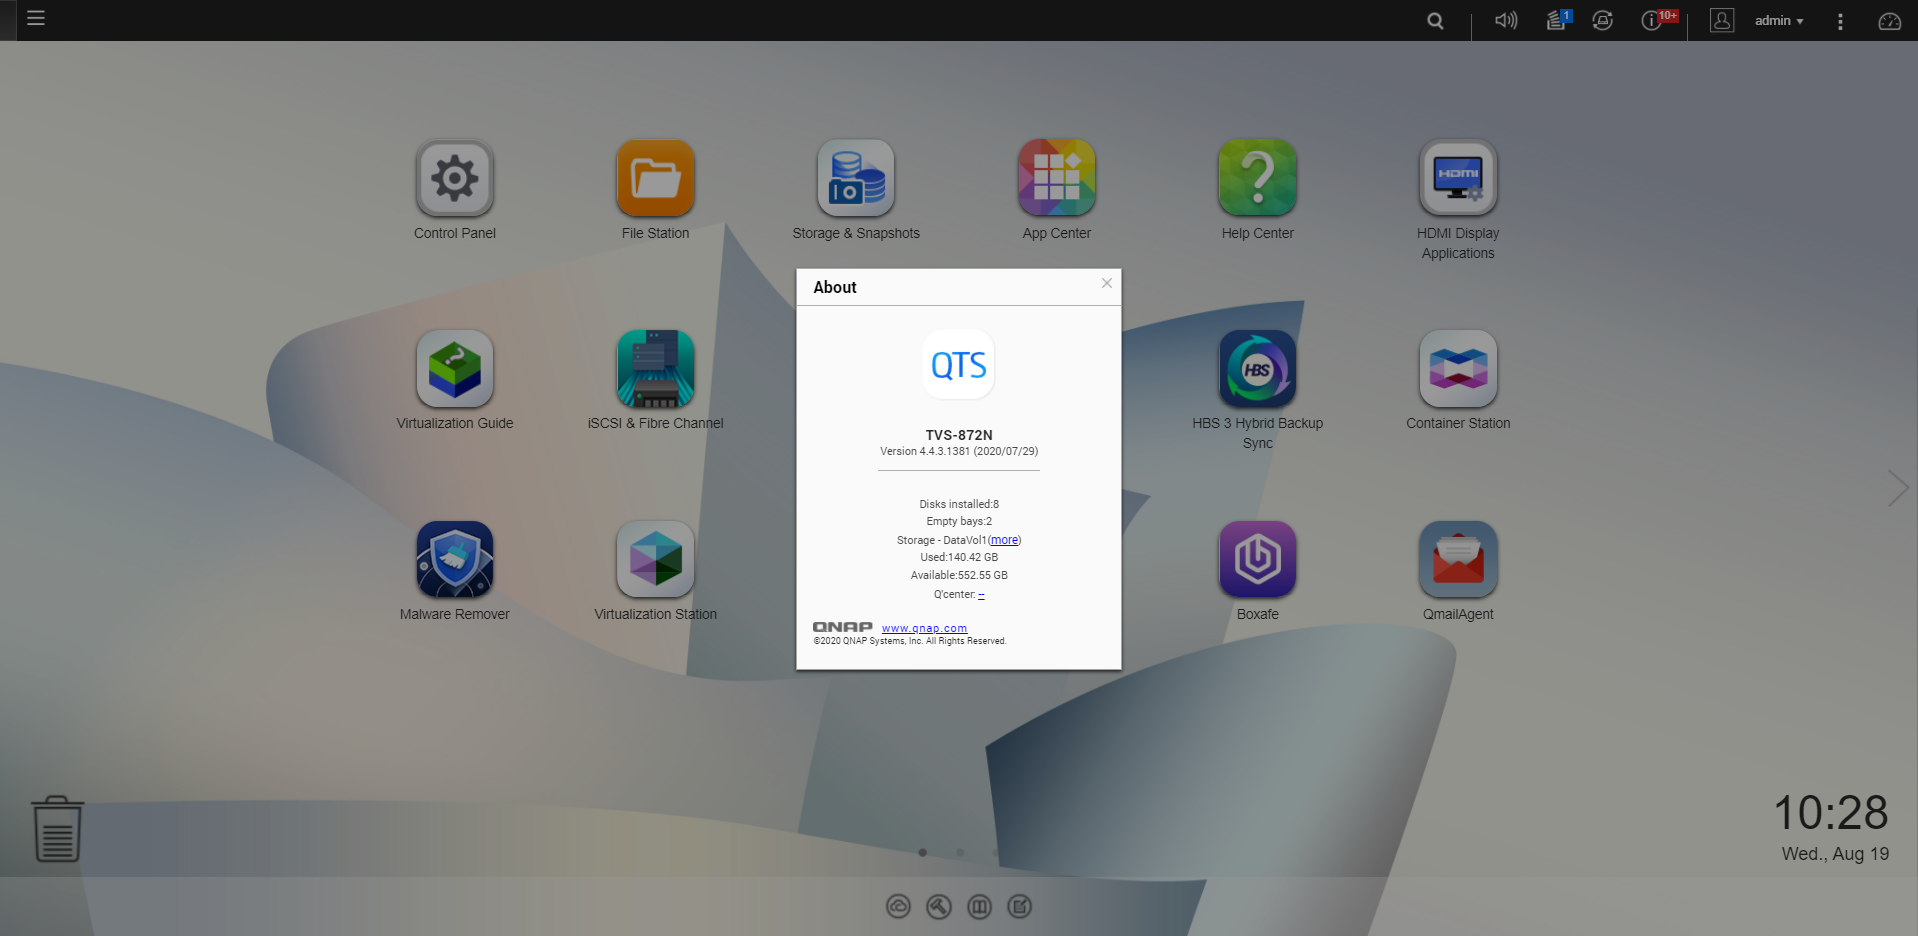Open the three-dot more options menu
Viewport: 1918px width, 936px height.
point(1840,21)
